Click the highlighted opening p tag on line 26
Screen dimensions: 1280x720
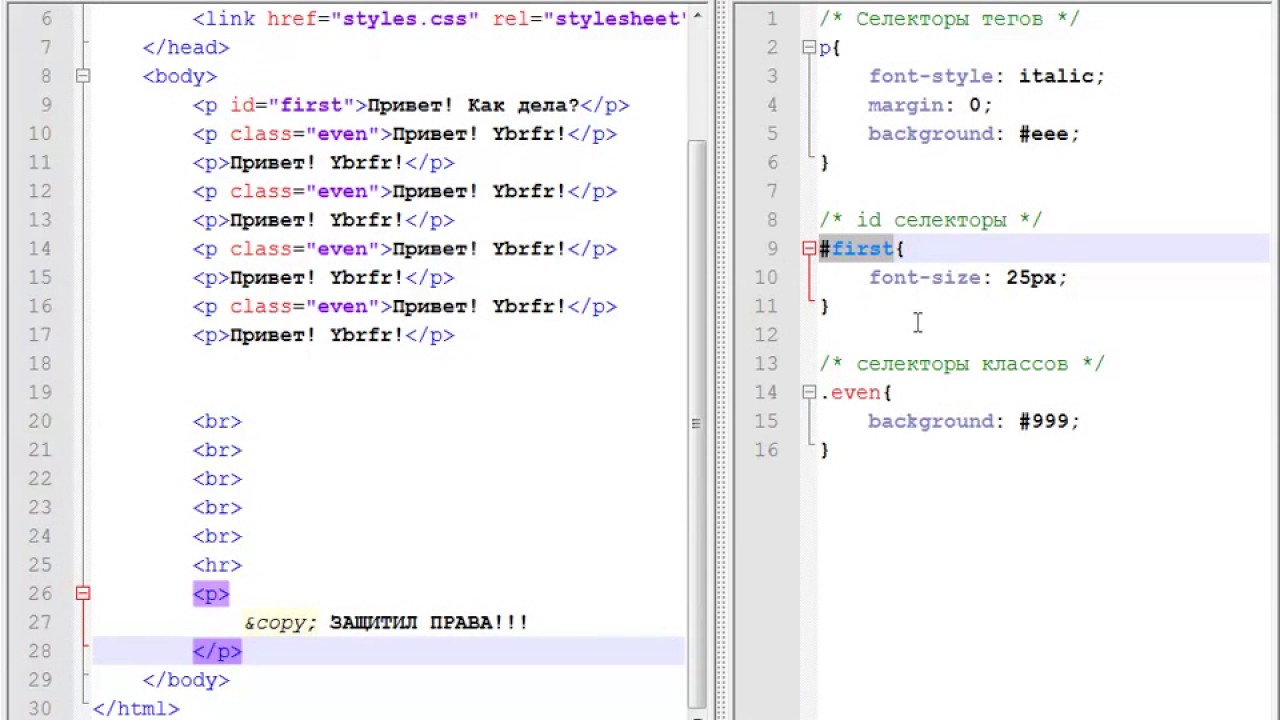[211, 594]
